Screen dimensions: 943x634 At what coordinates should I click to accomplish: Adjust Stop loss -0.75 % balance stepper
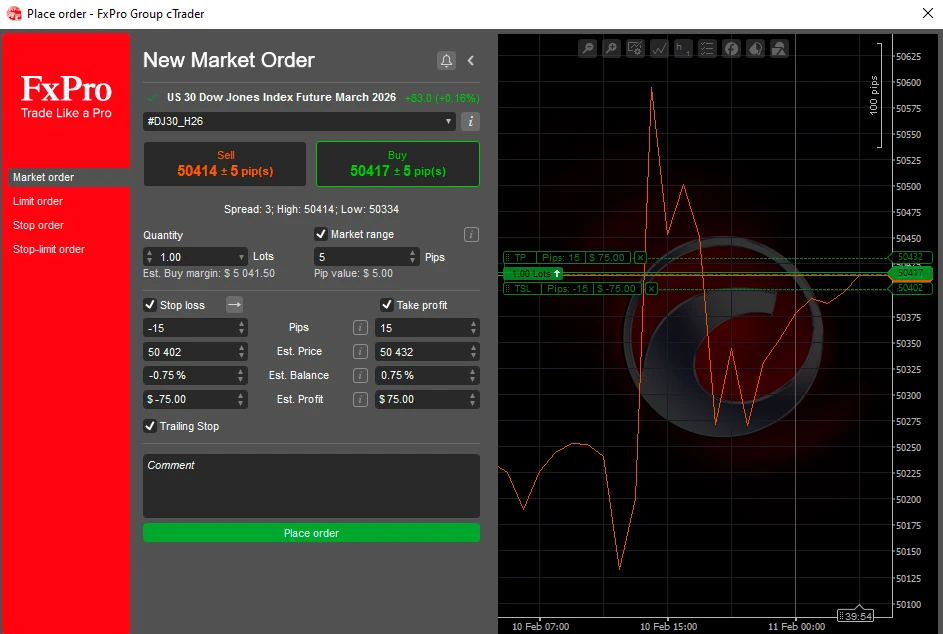coord(241,375)
